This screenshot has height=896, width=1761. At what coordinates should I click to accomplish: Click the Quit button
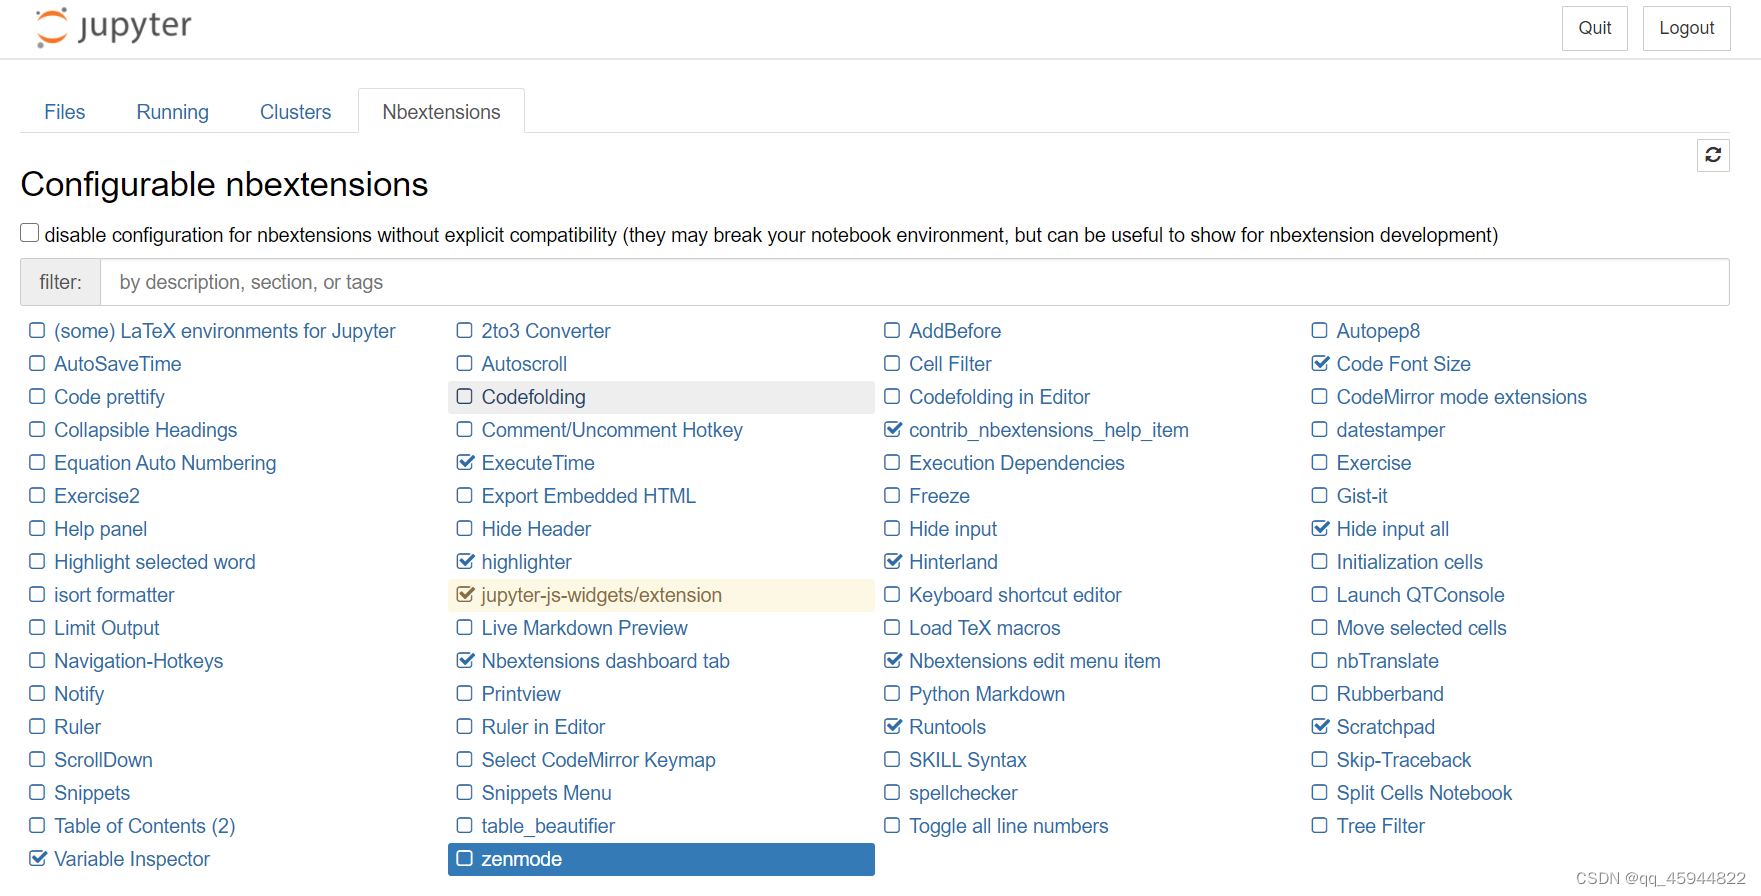pos(1595,28)
